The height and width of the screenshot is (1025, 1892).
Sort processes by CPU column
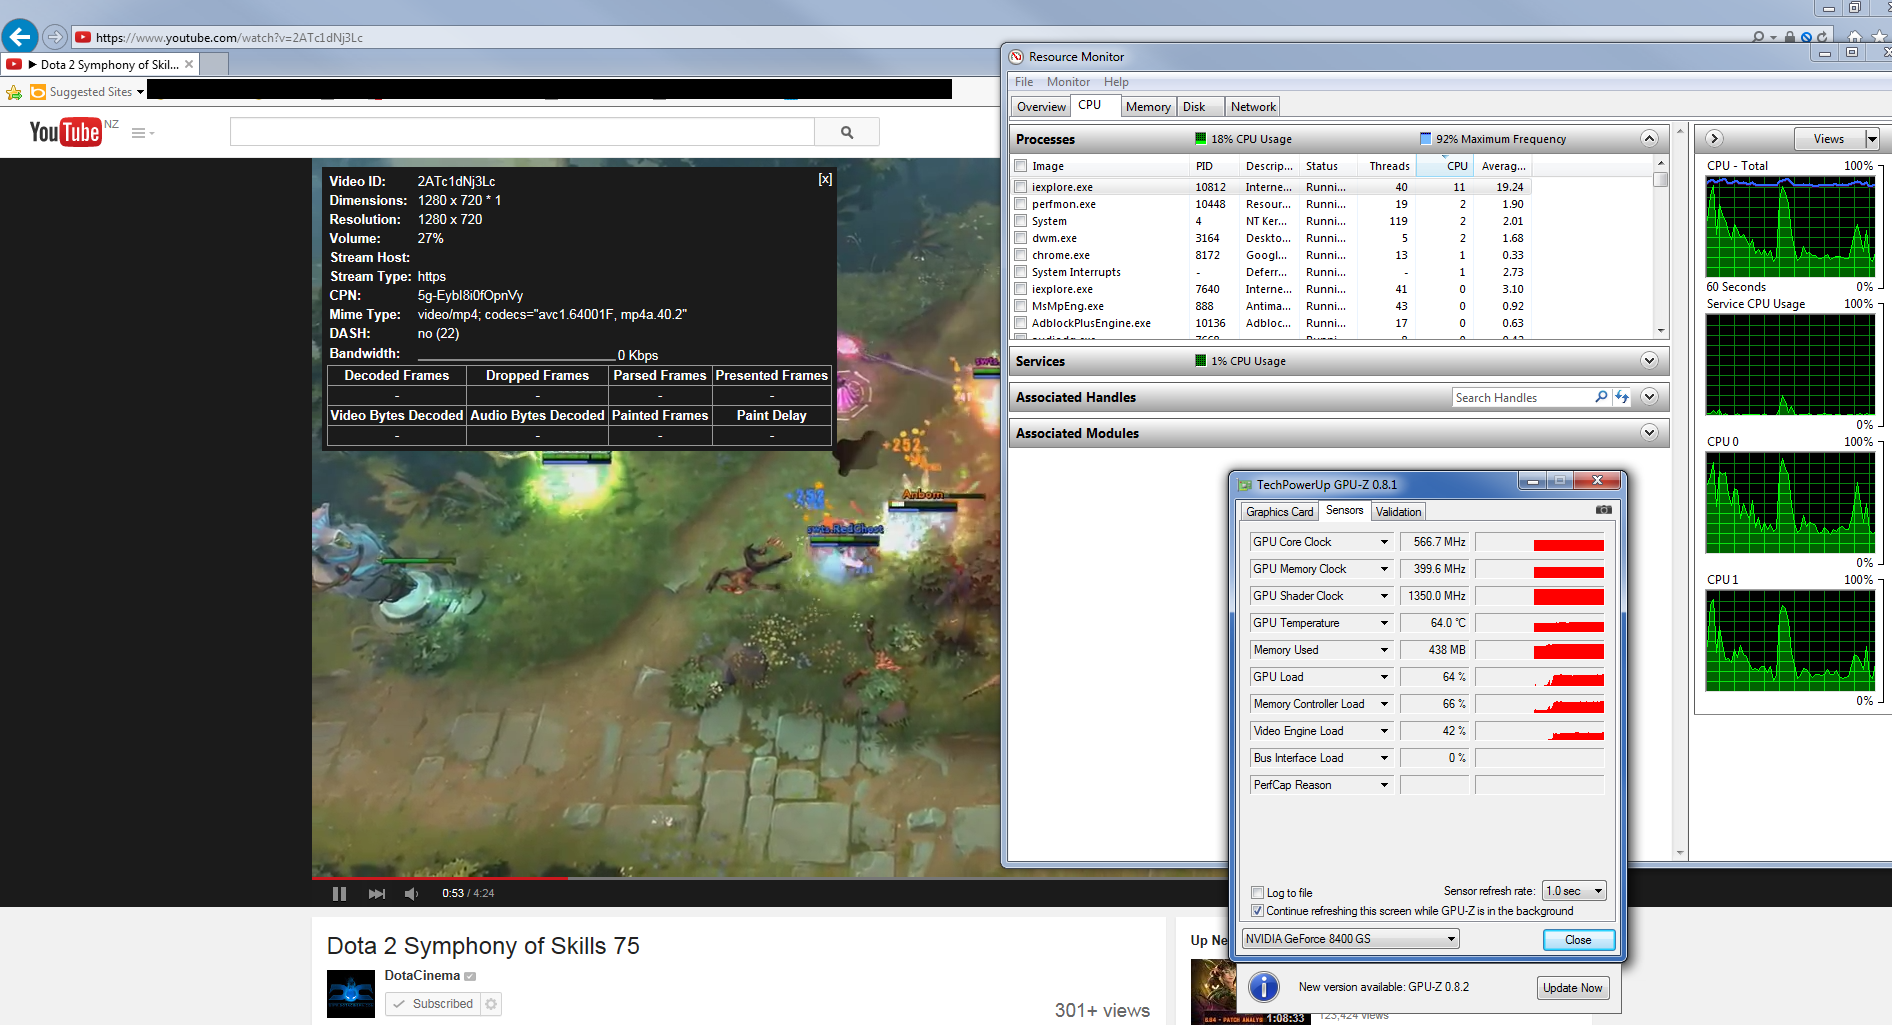(1445, 166)
